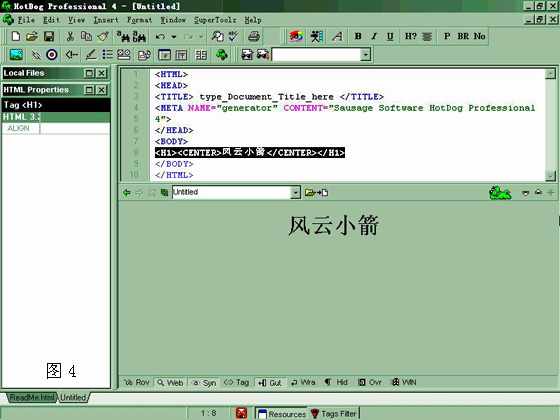Click the Insert Image icon
Viewport: 560px width, 420px height.
pos(16,55)
